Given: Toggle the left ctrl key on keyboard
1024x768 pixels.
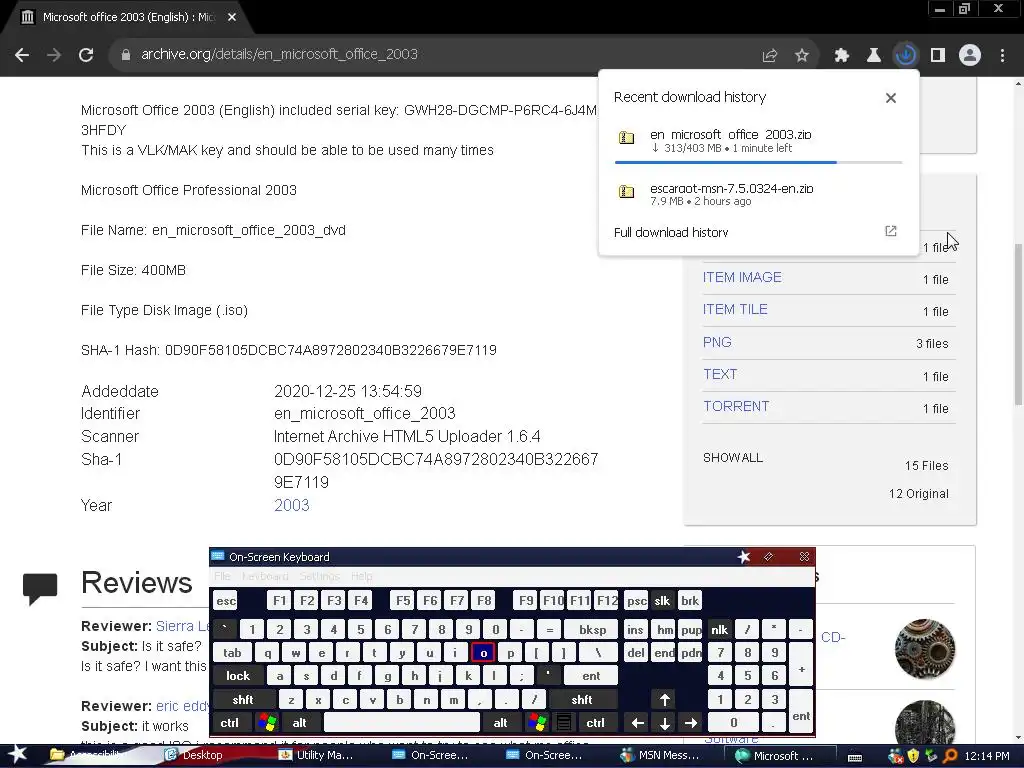Looking at the screenshot, I should coord(229,723).
